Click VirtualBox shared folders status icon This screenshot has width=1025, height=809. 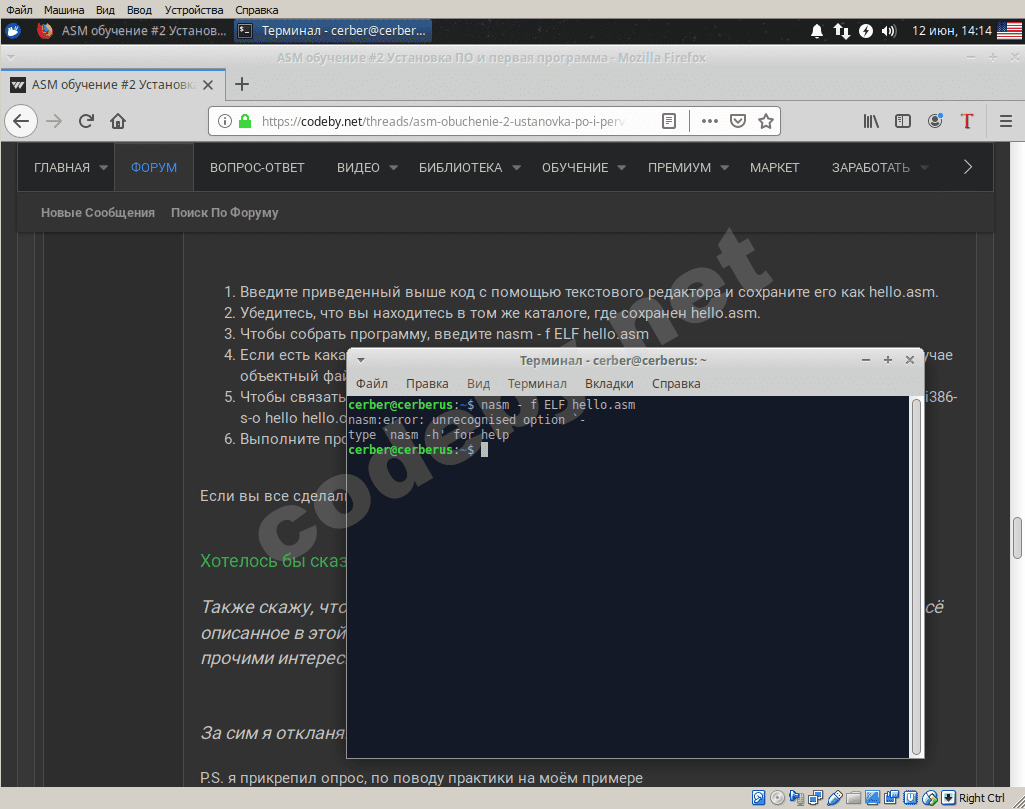click(853, 797)
